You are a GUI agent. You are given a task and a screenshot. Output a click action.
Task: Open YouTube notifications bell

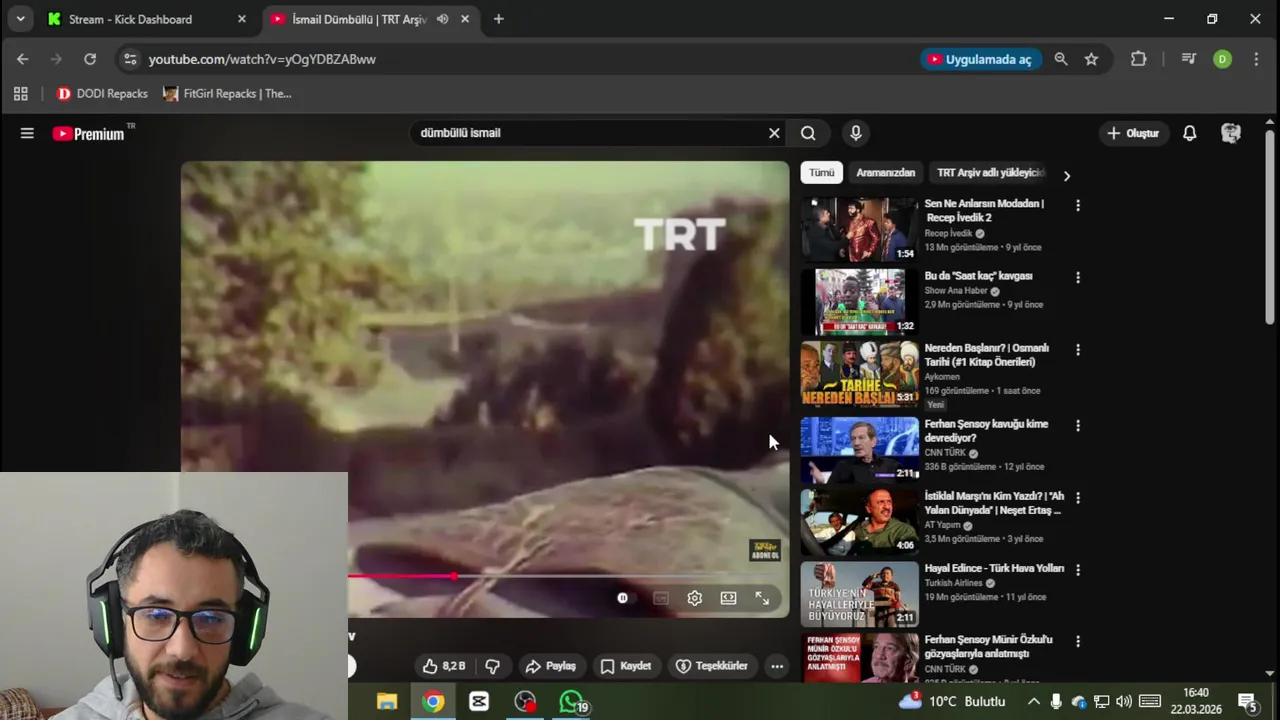point(1189,133)
